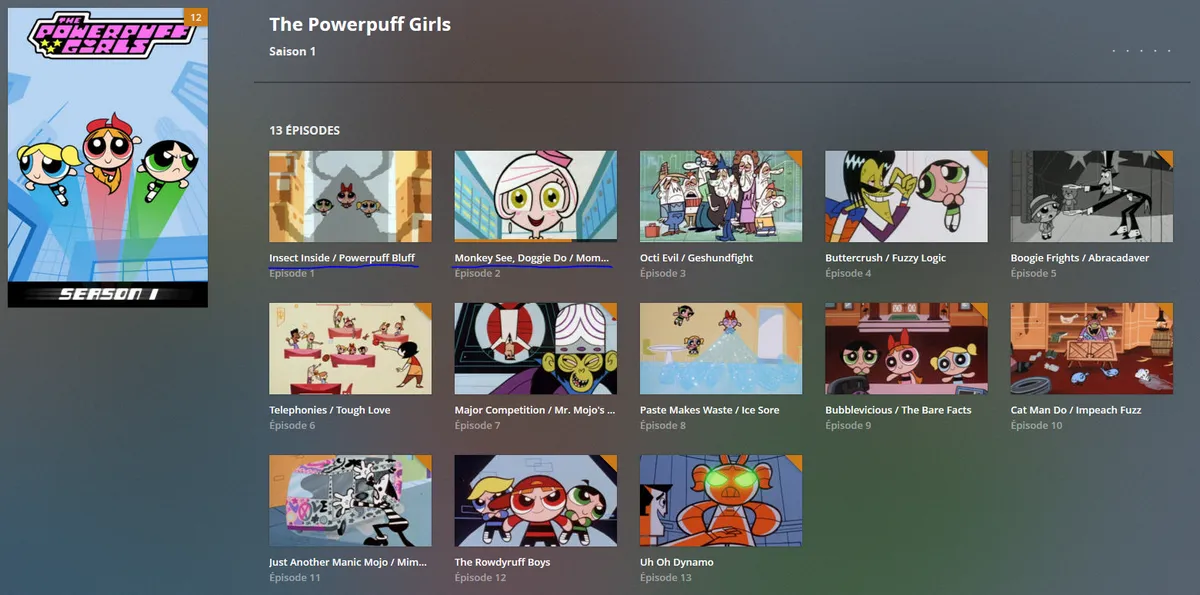Play Major Competition episode thumbnail

(535, 347)
